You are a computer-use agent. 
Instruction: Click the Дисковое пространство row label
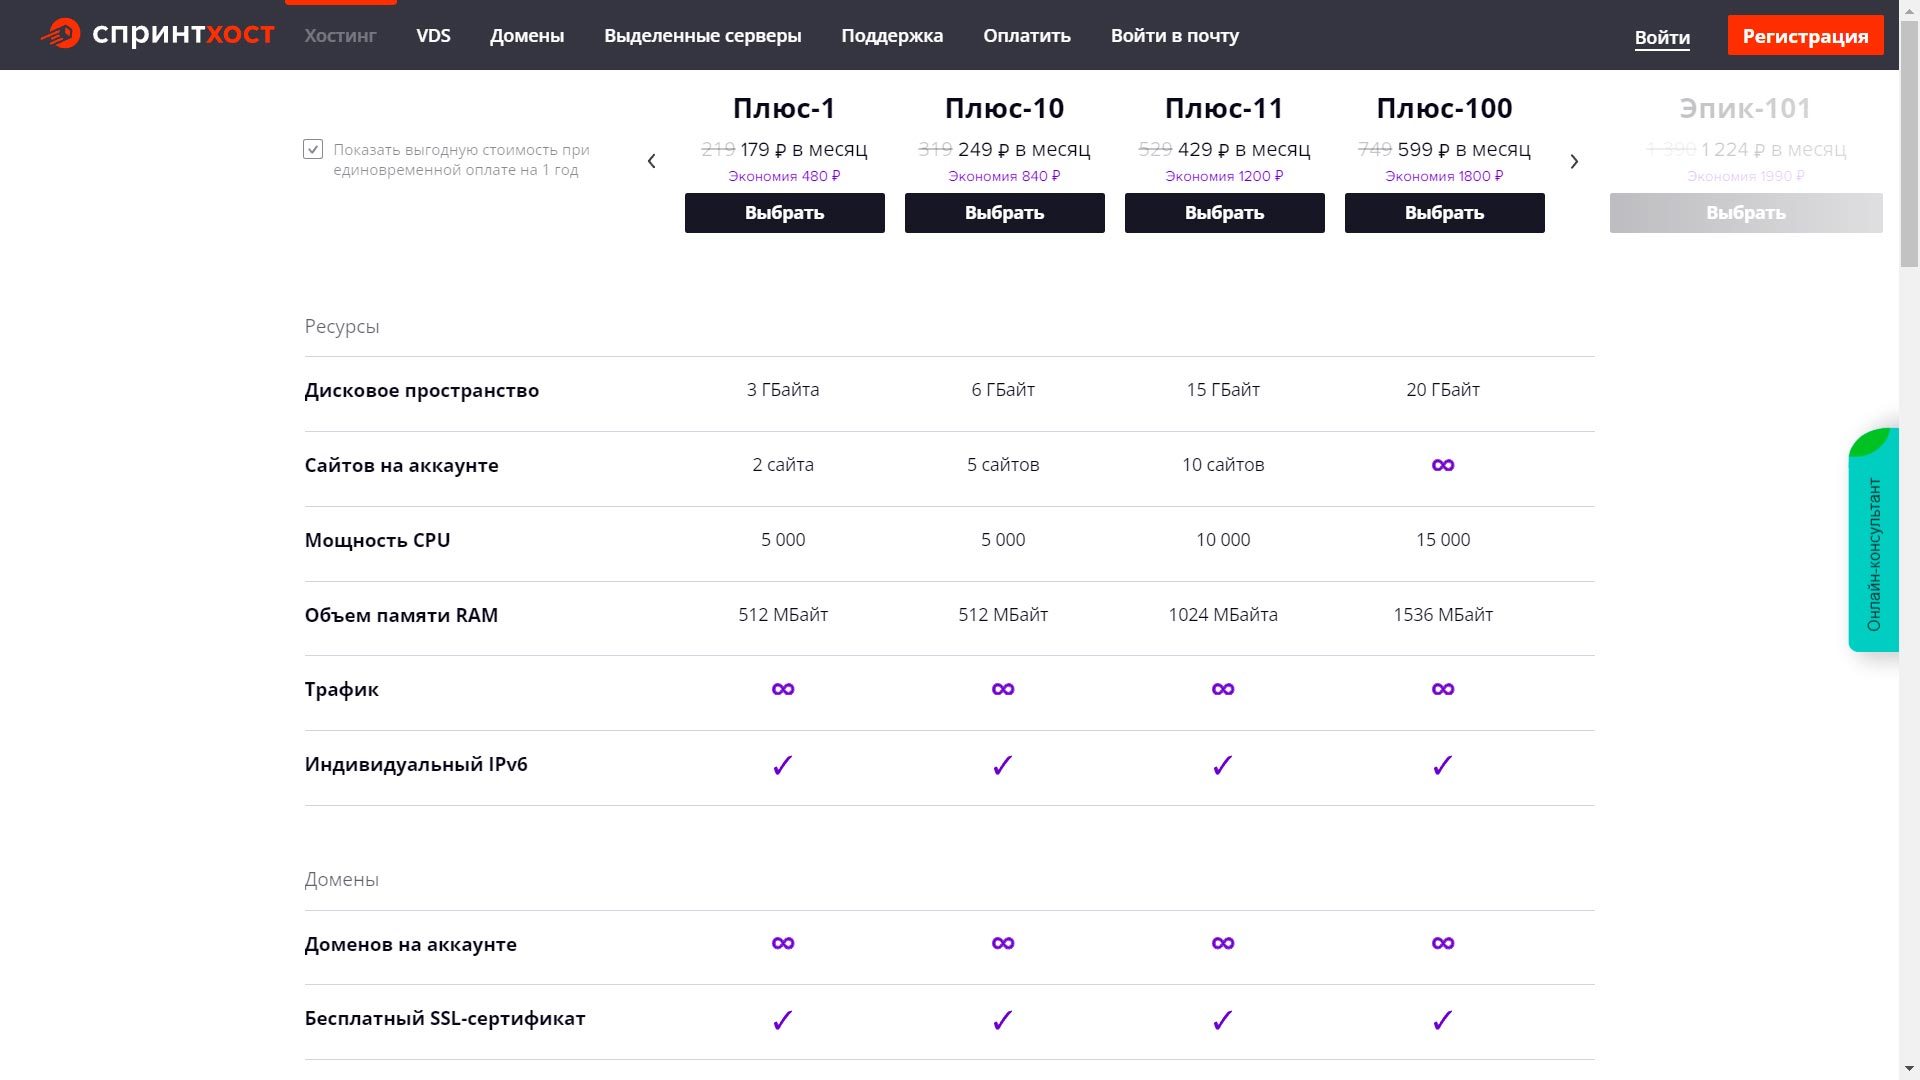[x=421, y=391]
